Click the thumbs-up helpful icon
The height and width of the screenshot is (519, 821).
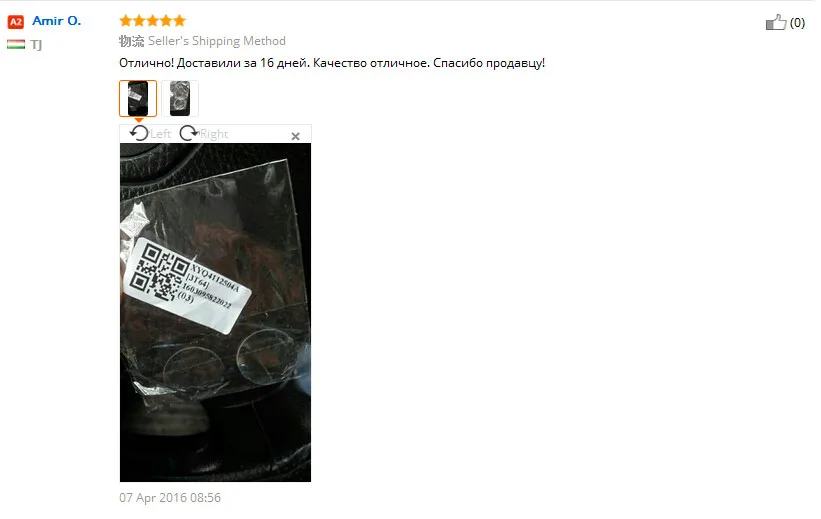click(776, 22)
